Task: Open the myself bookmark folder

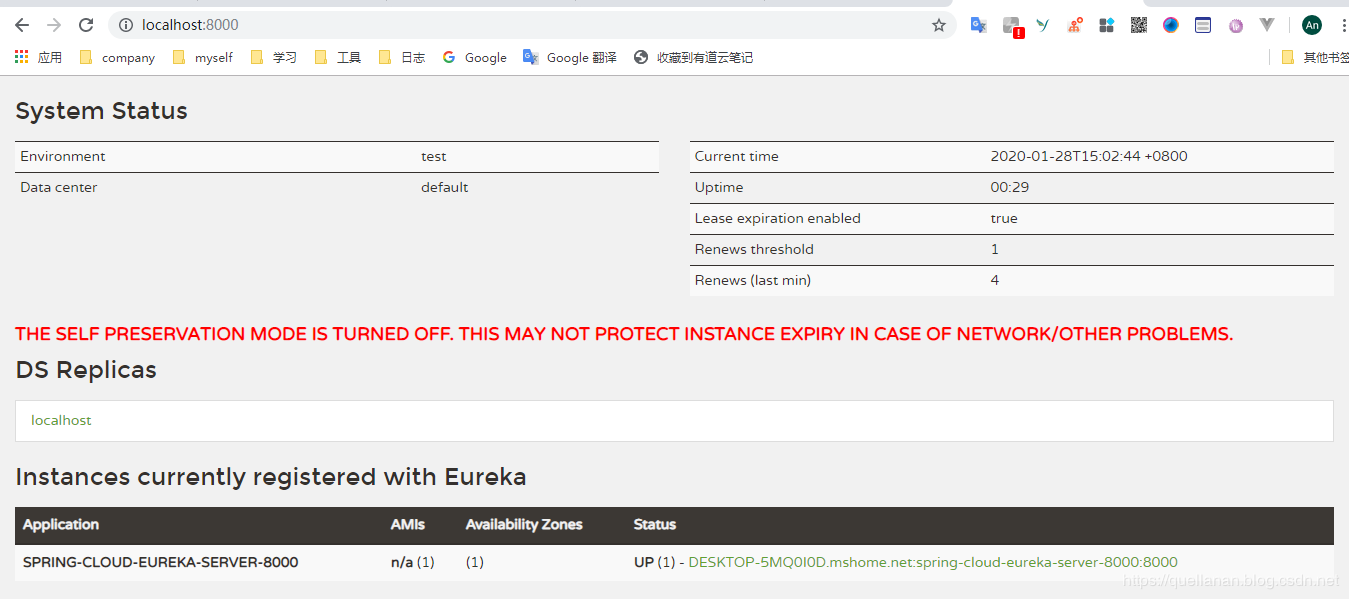Action: point(203,58)
